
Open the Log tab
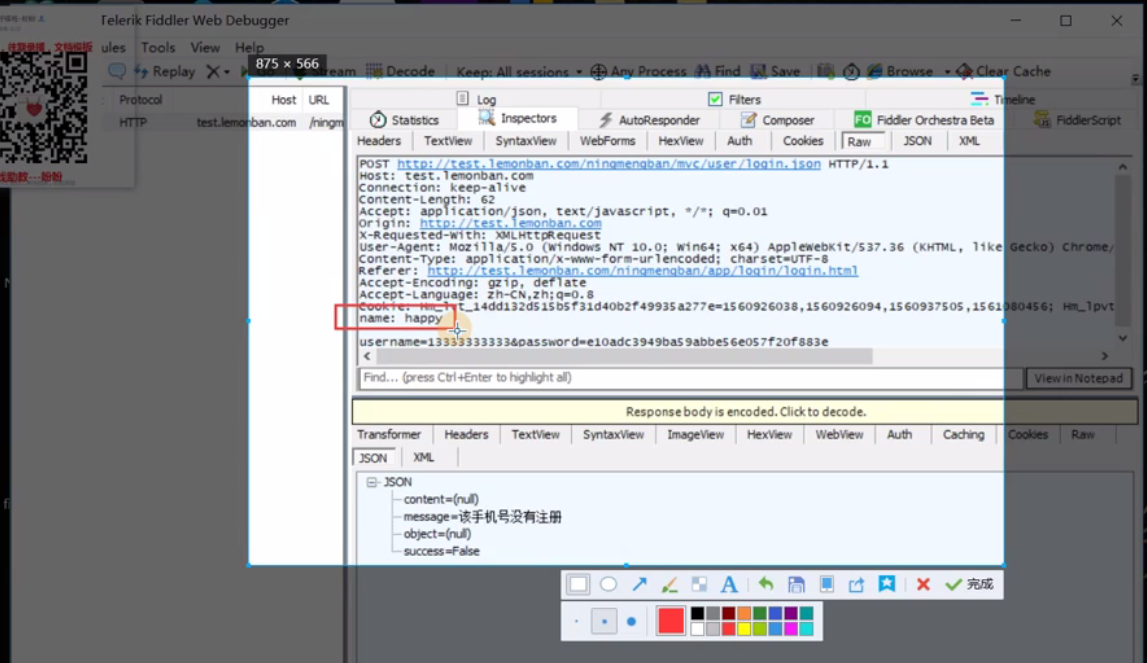(x=476, y=100)
